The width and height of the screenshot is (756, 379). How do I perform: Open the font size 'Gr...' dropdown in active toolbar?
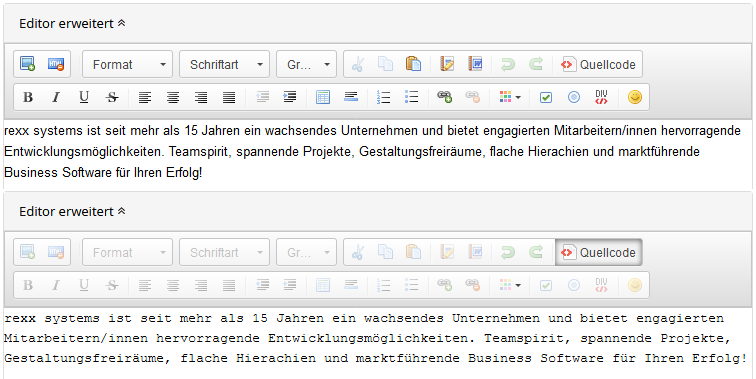point(306,64)
